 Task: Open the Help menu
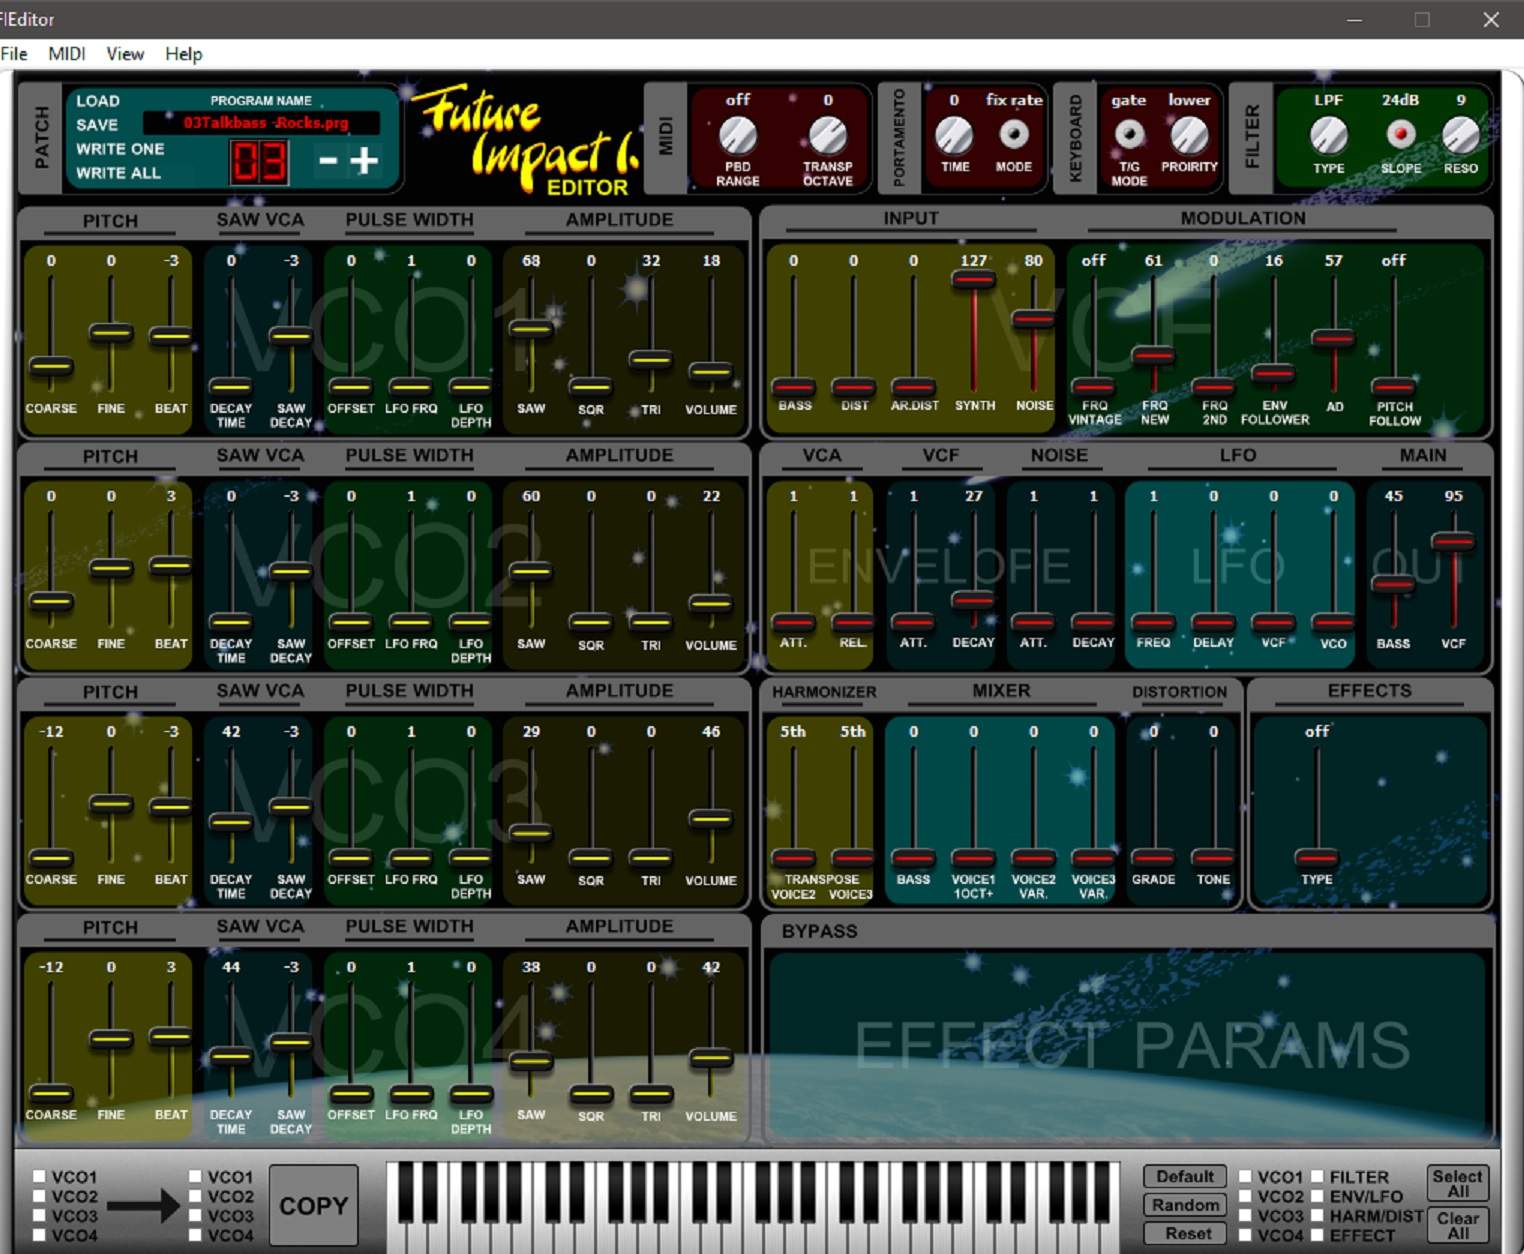click(184, 54)
